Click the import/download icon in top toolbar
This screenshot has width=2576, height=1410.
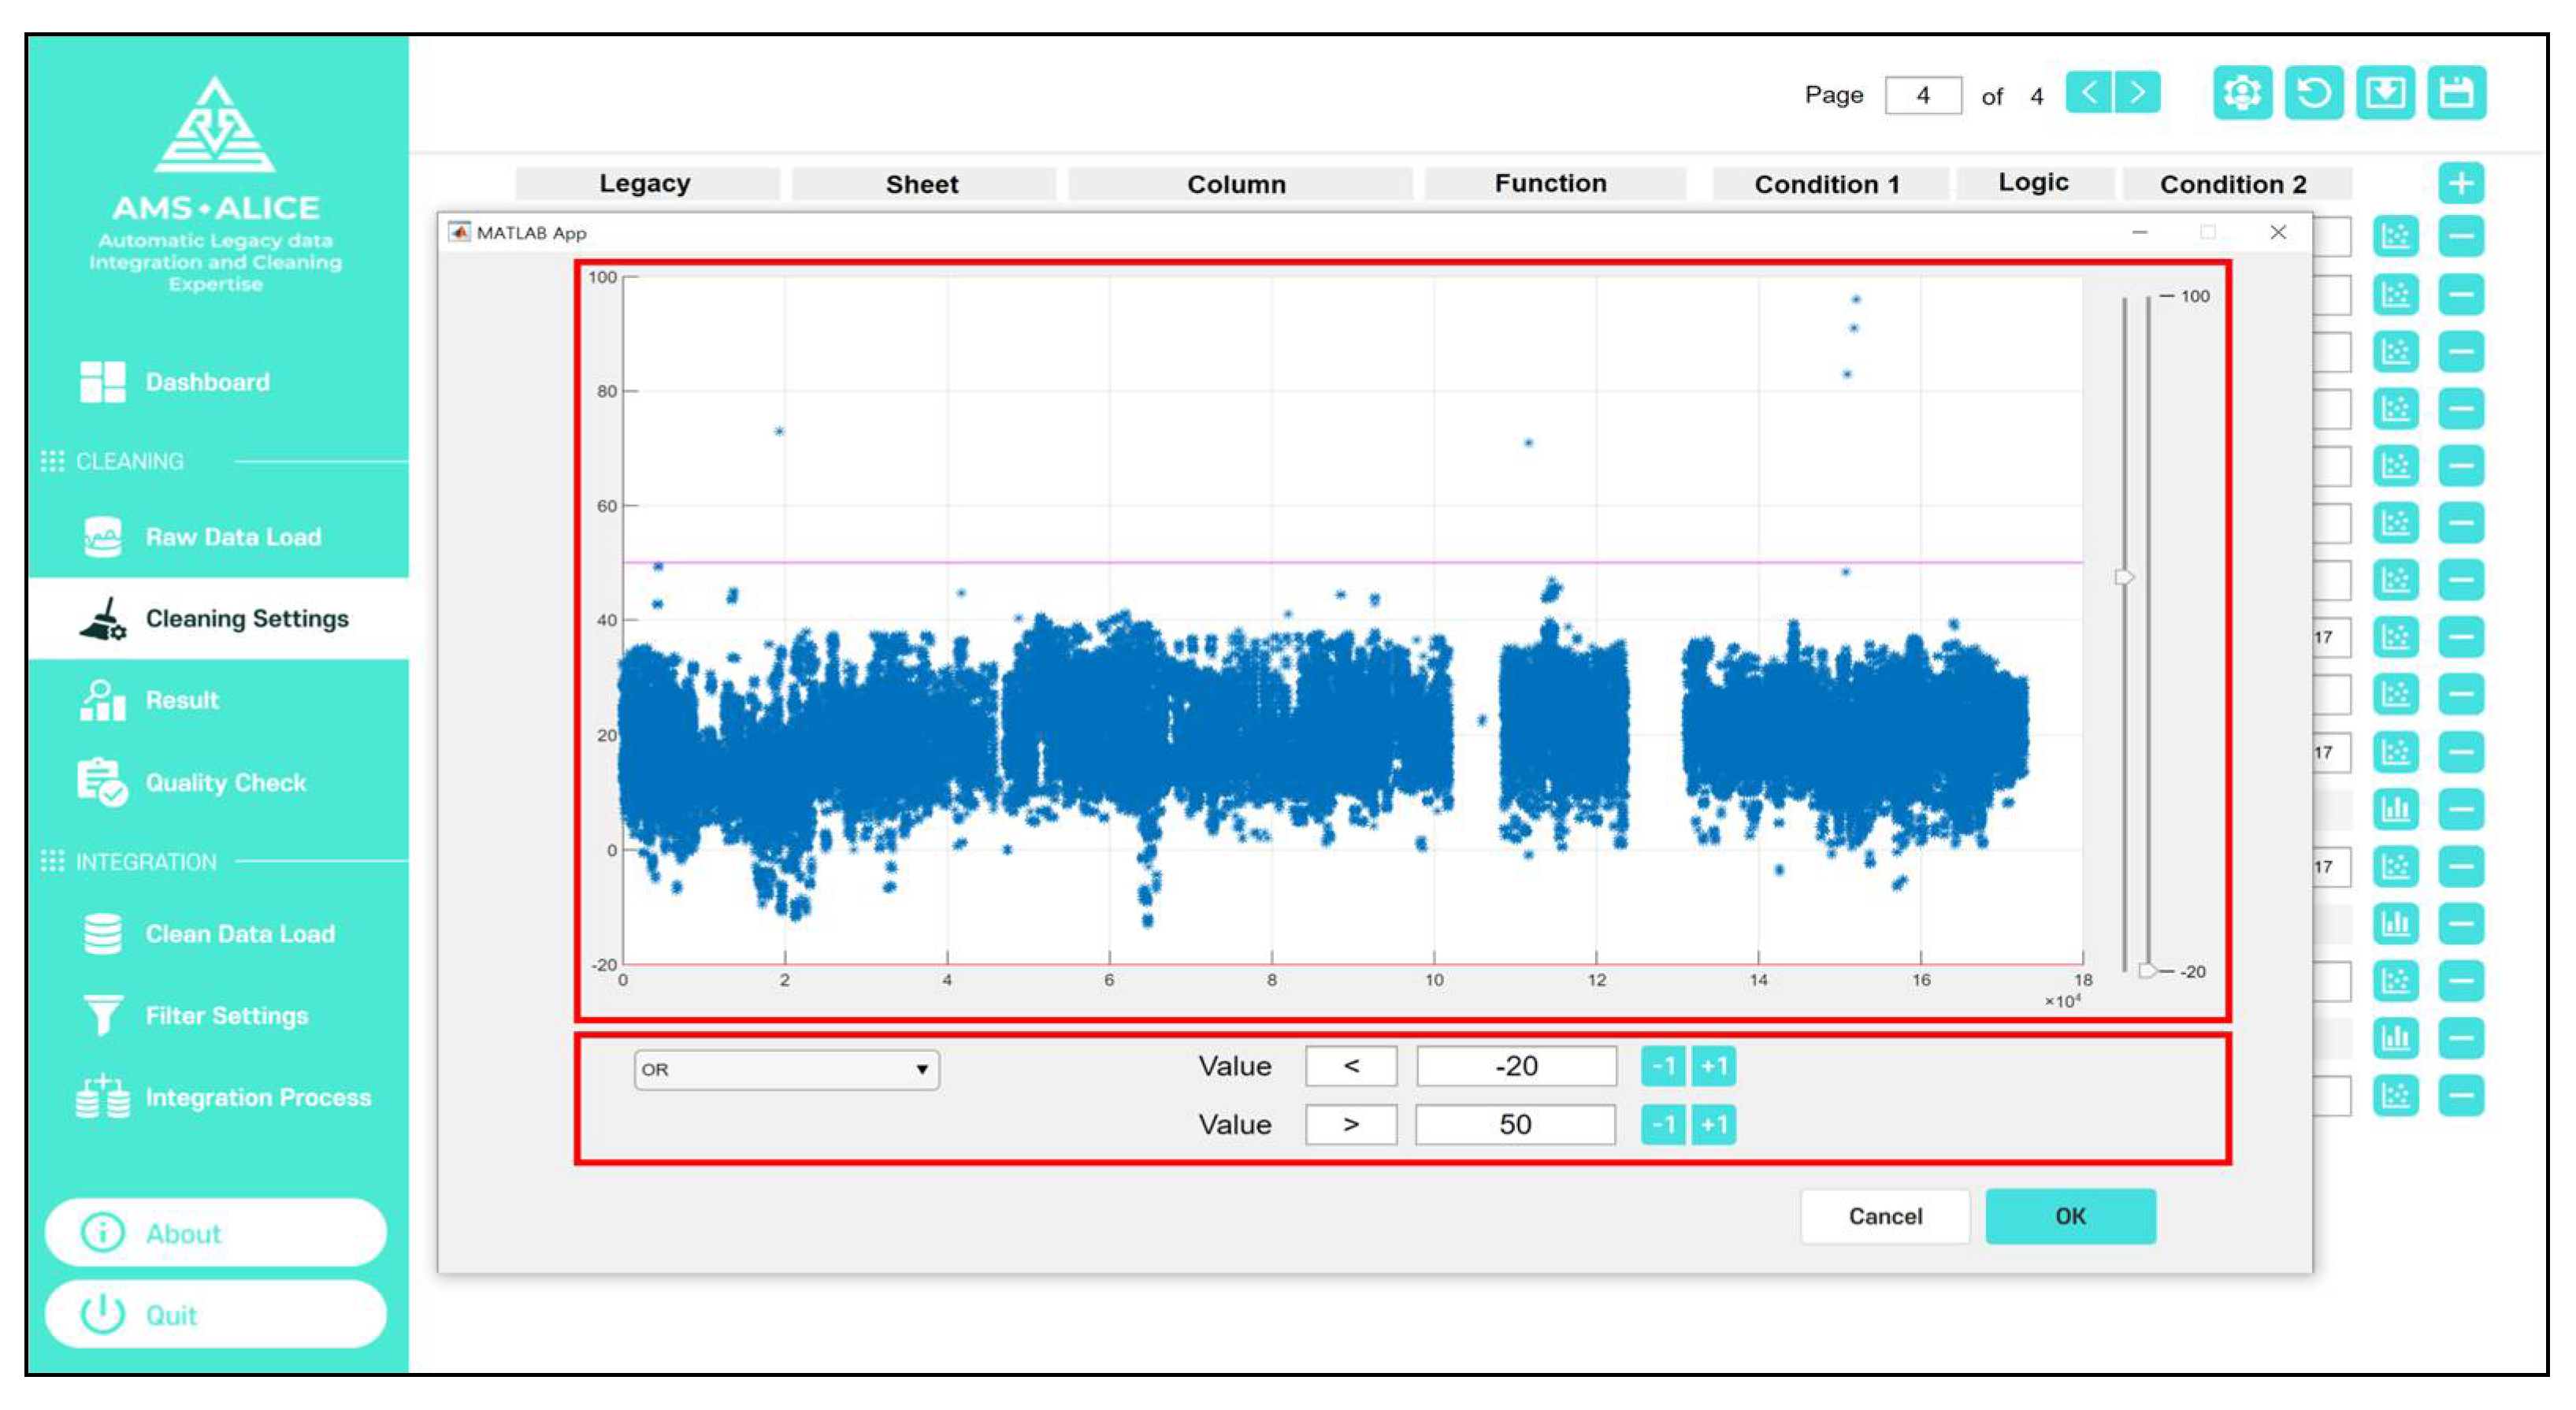2385,93
